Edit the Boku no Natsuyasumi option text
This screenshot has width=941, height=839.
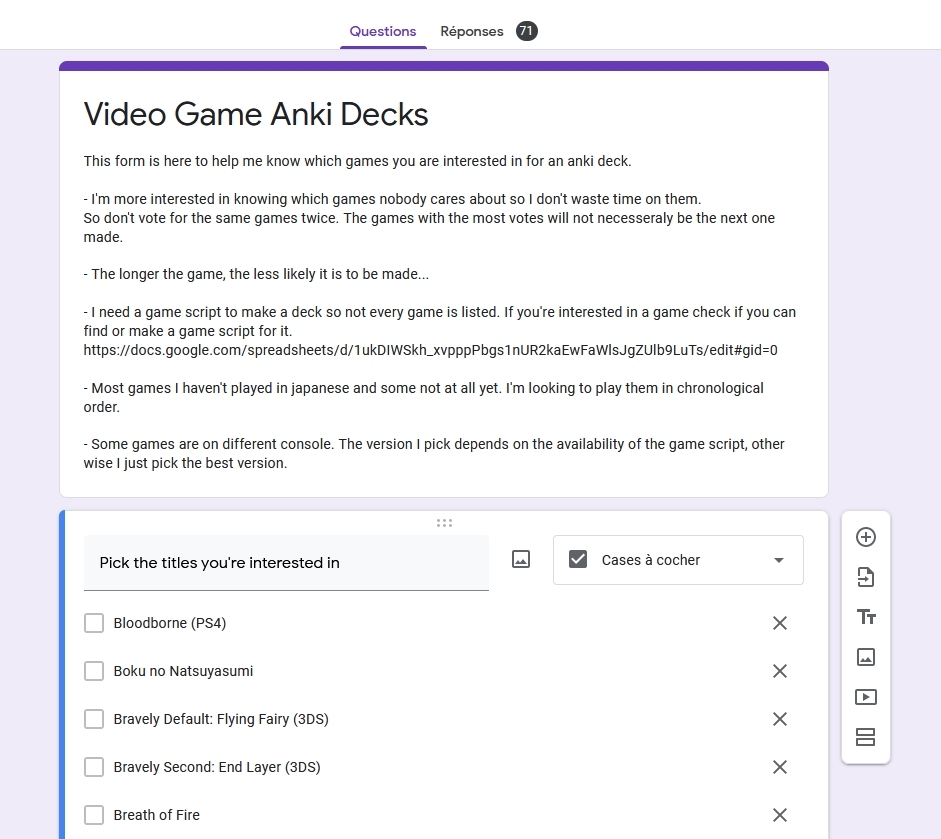tap(183, 671)
